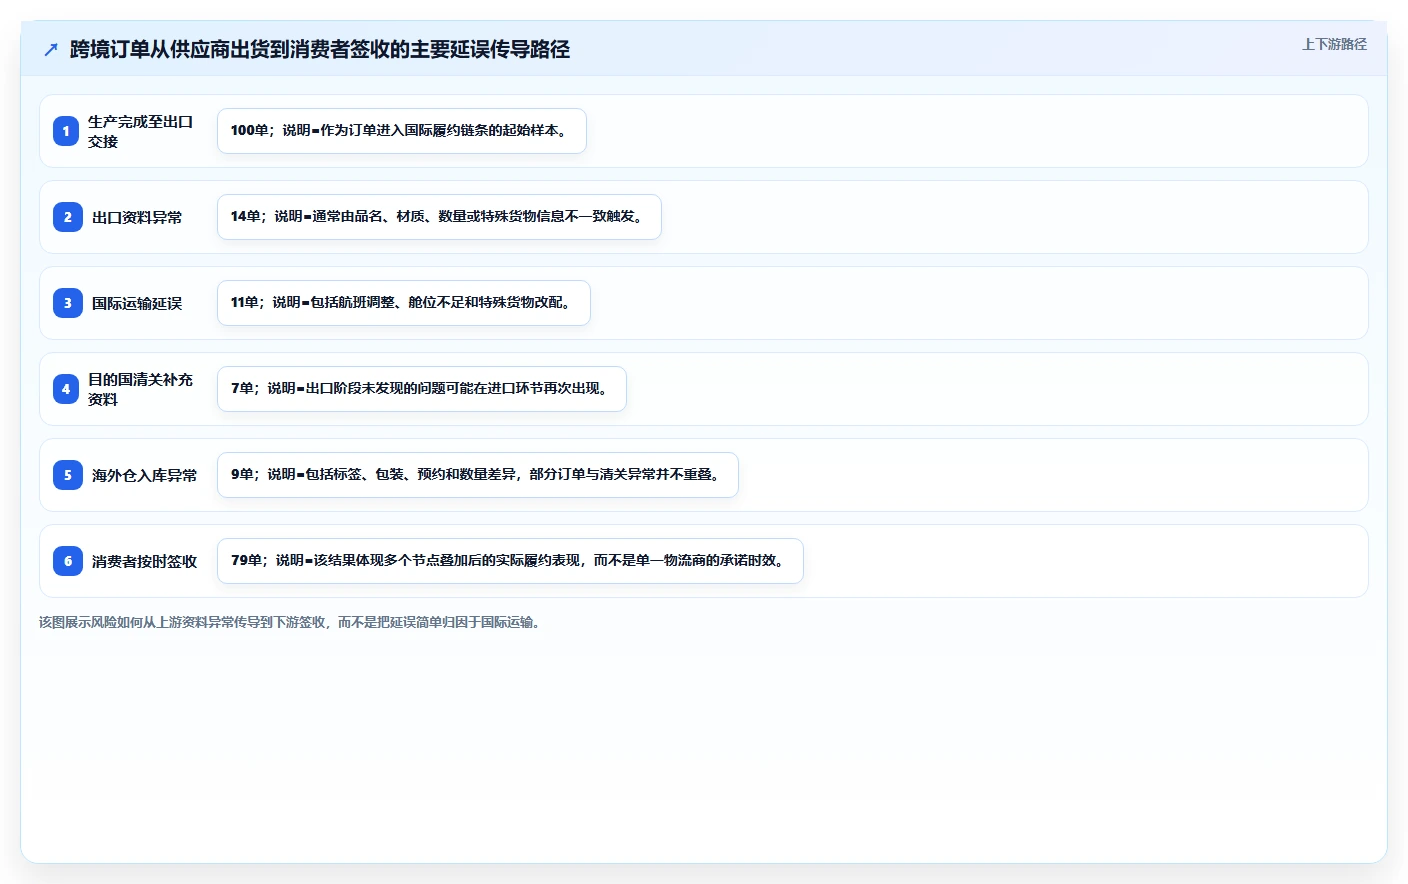Click the 7单 description box
The image size is (1408, 884).
point(422,389)
